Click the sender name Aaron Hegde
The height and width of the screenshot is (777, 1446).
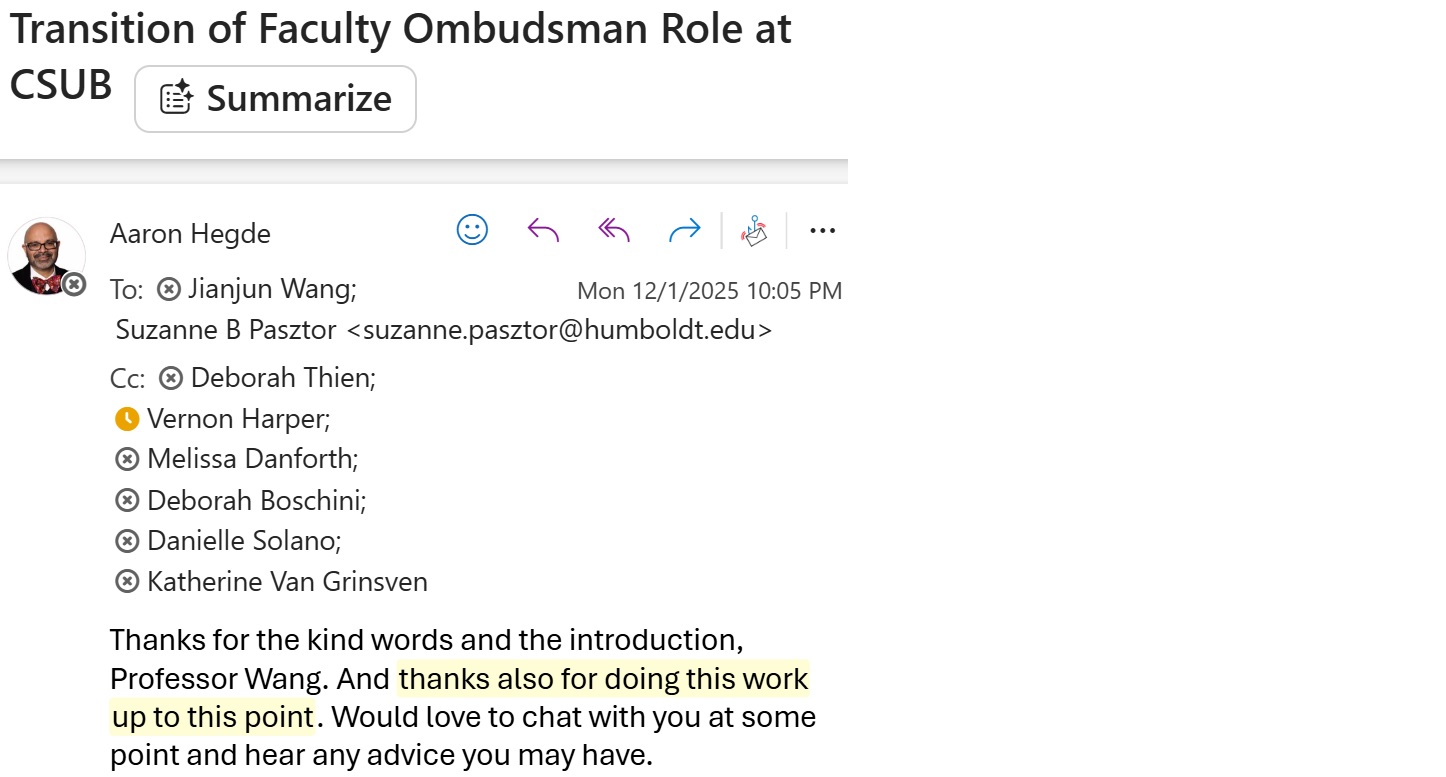click(x=190, y=233)
